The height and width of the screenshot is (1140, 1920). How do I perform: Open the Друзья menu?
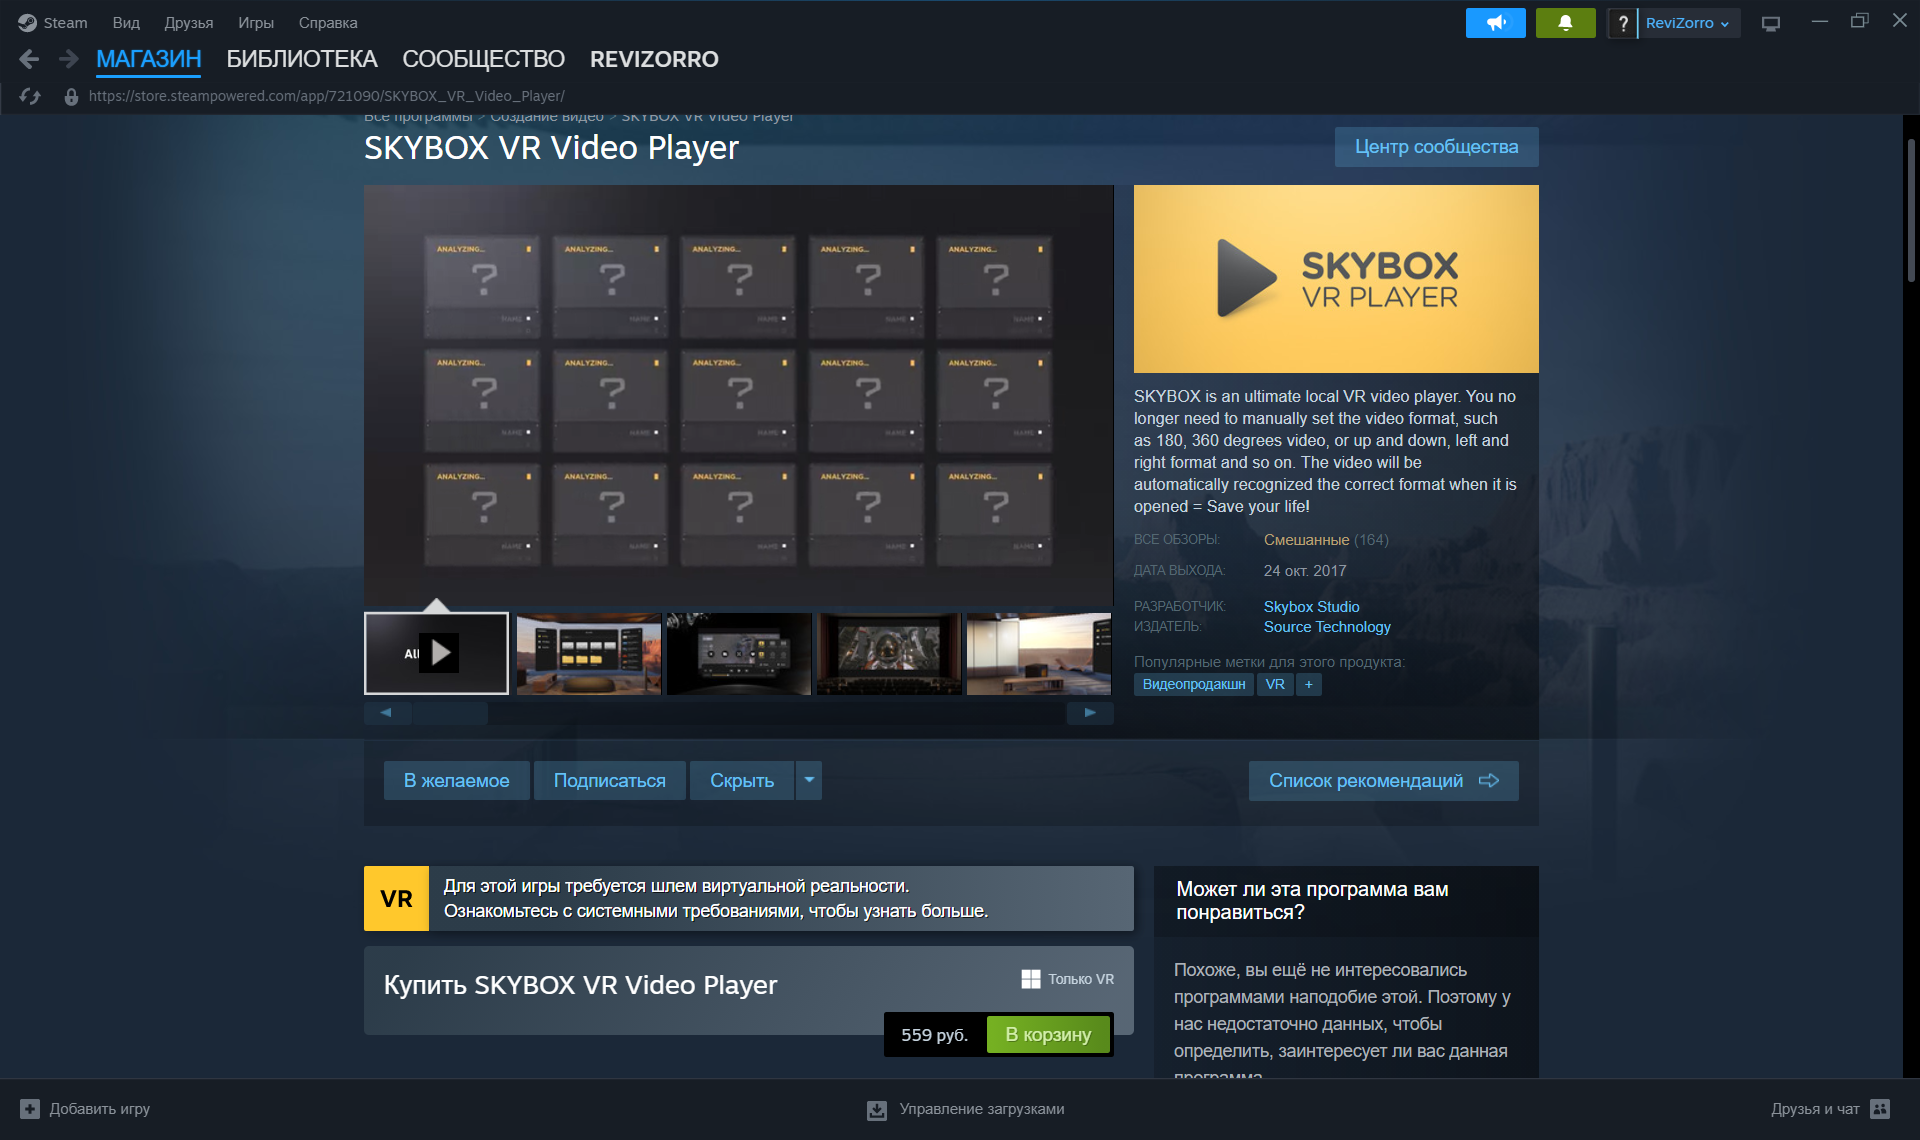click(x=189, y=22)
